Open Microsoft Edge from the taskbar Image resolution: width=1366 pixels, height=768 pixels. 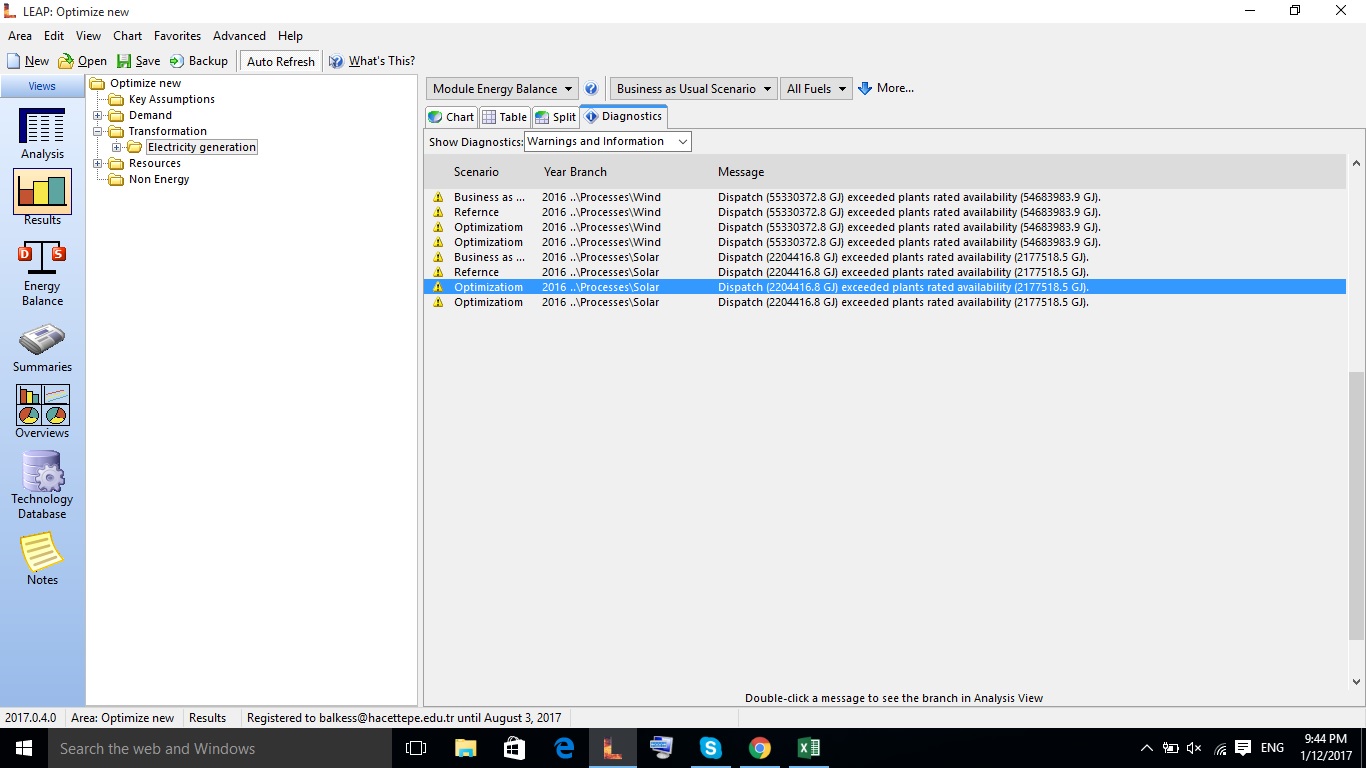click(x=563, y=748)
